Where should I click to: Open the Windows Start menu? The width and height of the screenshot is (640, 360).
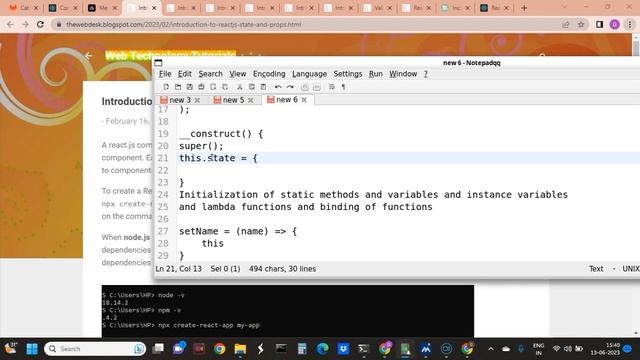pos(32,349)
